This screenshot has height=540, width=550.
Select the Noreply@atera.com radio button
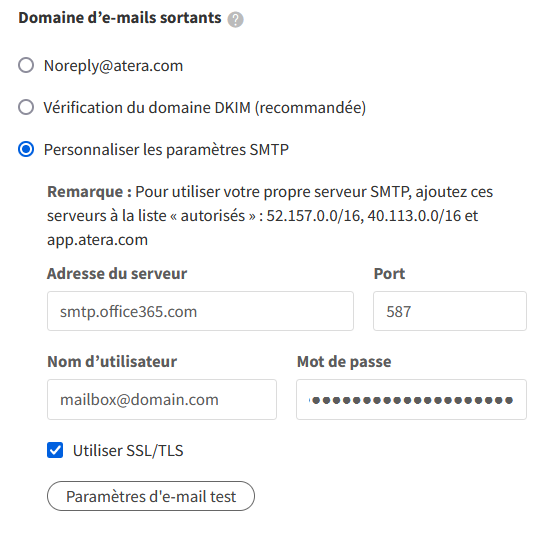tap(26, 65)
